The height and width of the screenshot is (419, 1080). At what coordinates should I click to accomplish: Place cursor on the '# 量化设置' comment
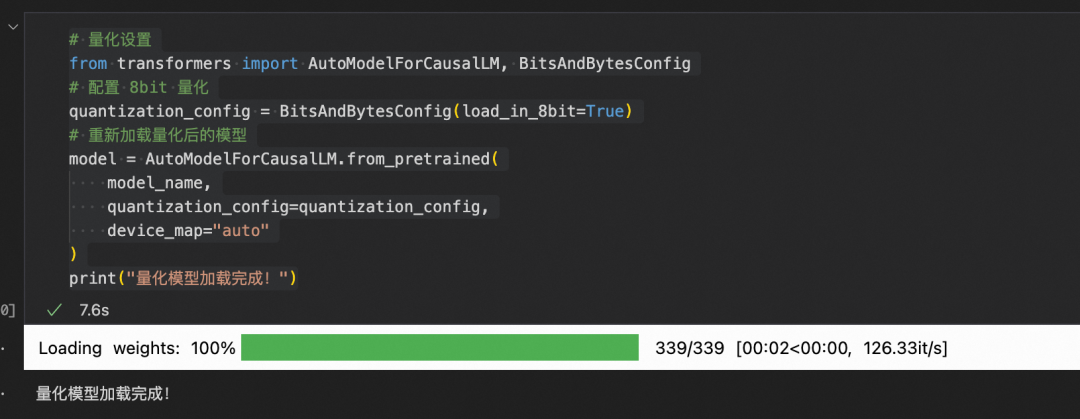110,41
